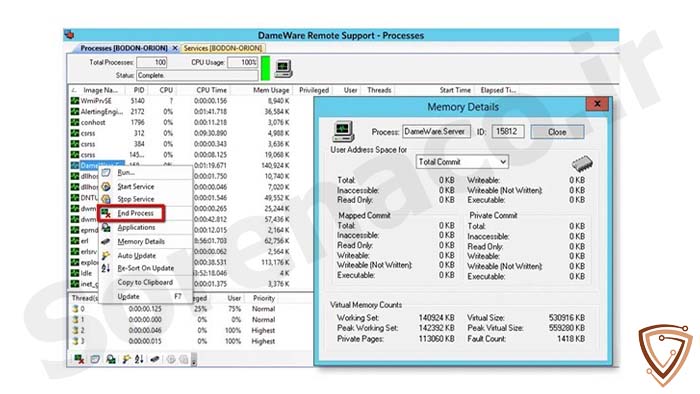Click the Applications icon in bottom toolbar
700x394 pixels.
click(111, 359)
